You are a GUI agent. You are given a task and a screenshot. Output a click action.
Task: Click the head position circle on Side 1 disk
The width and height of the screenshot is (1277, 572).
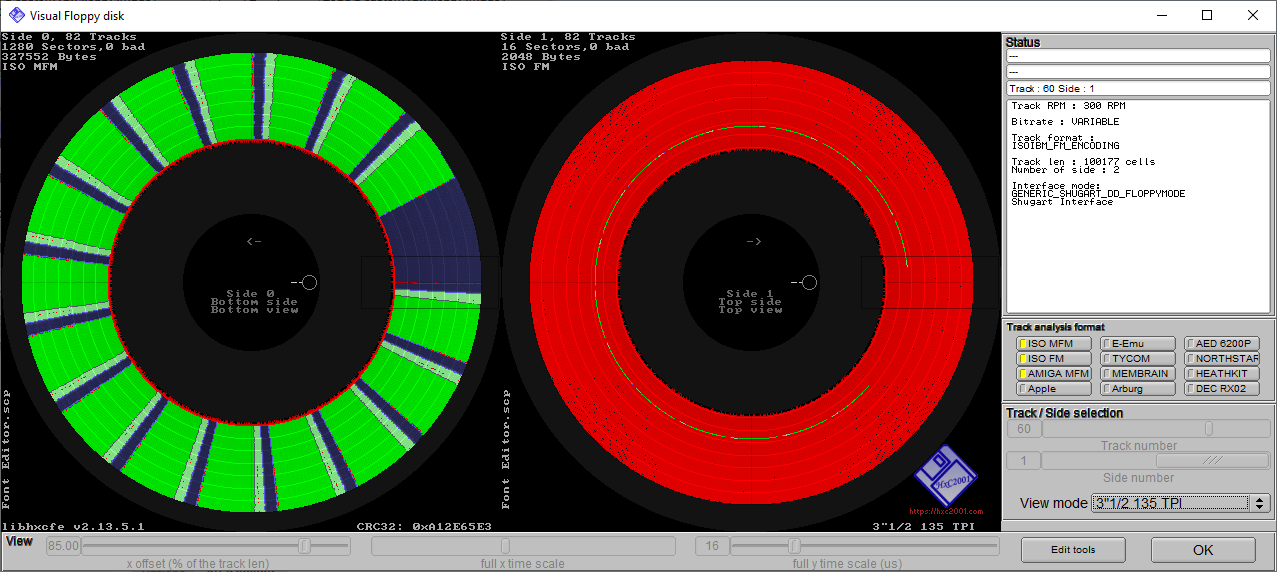coord(808,283)
